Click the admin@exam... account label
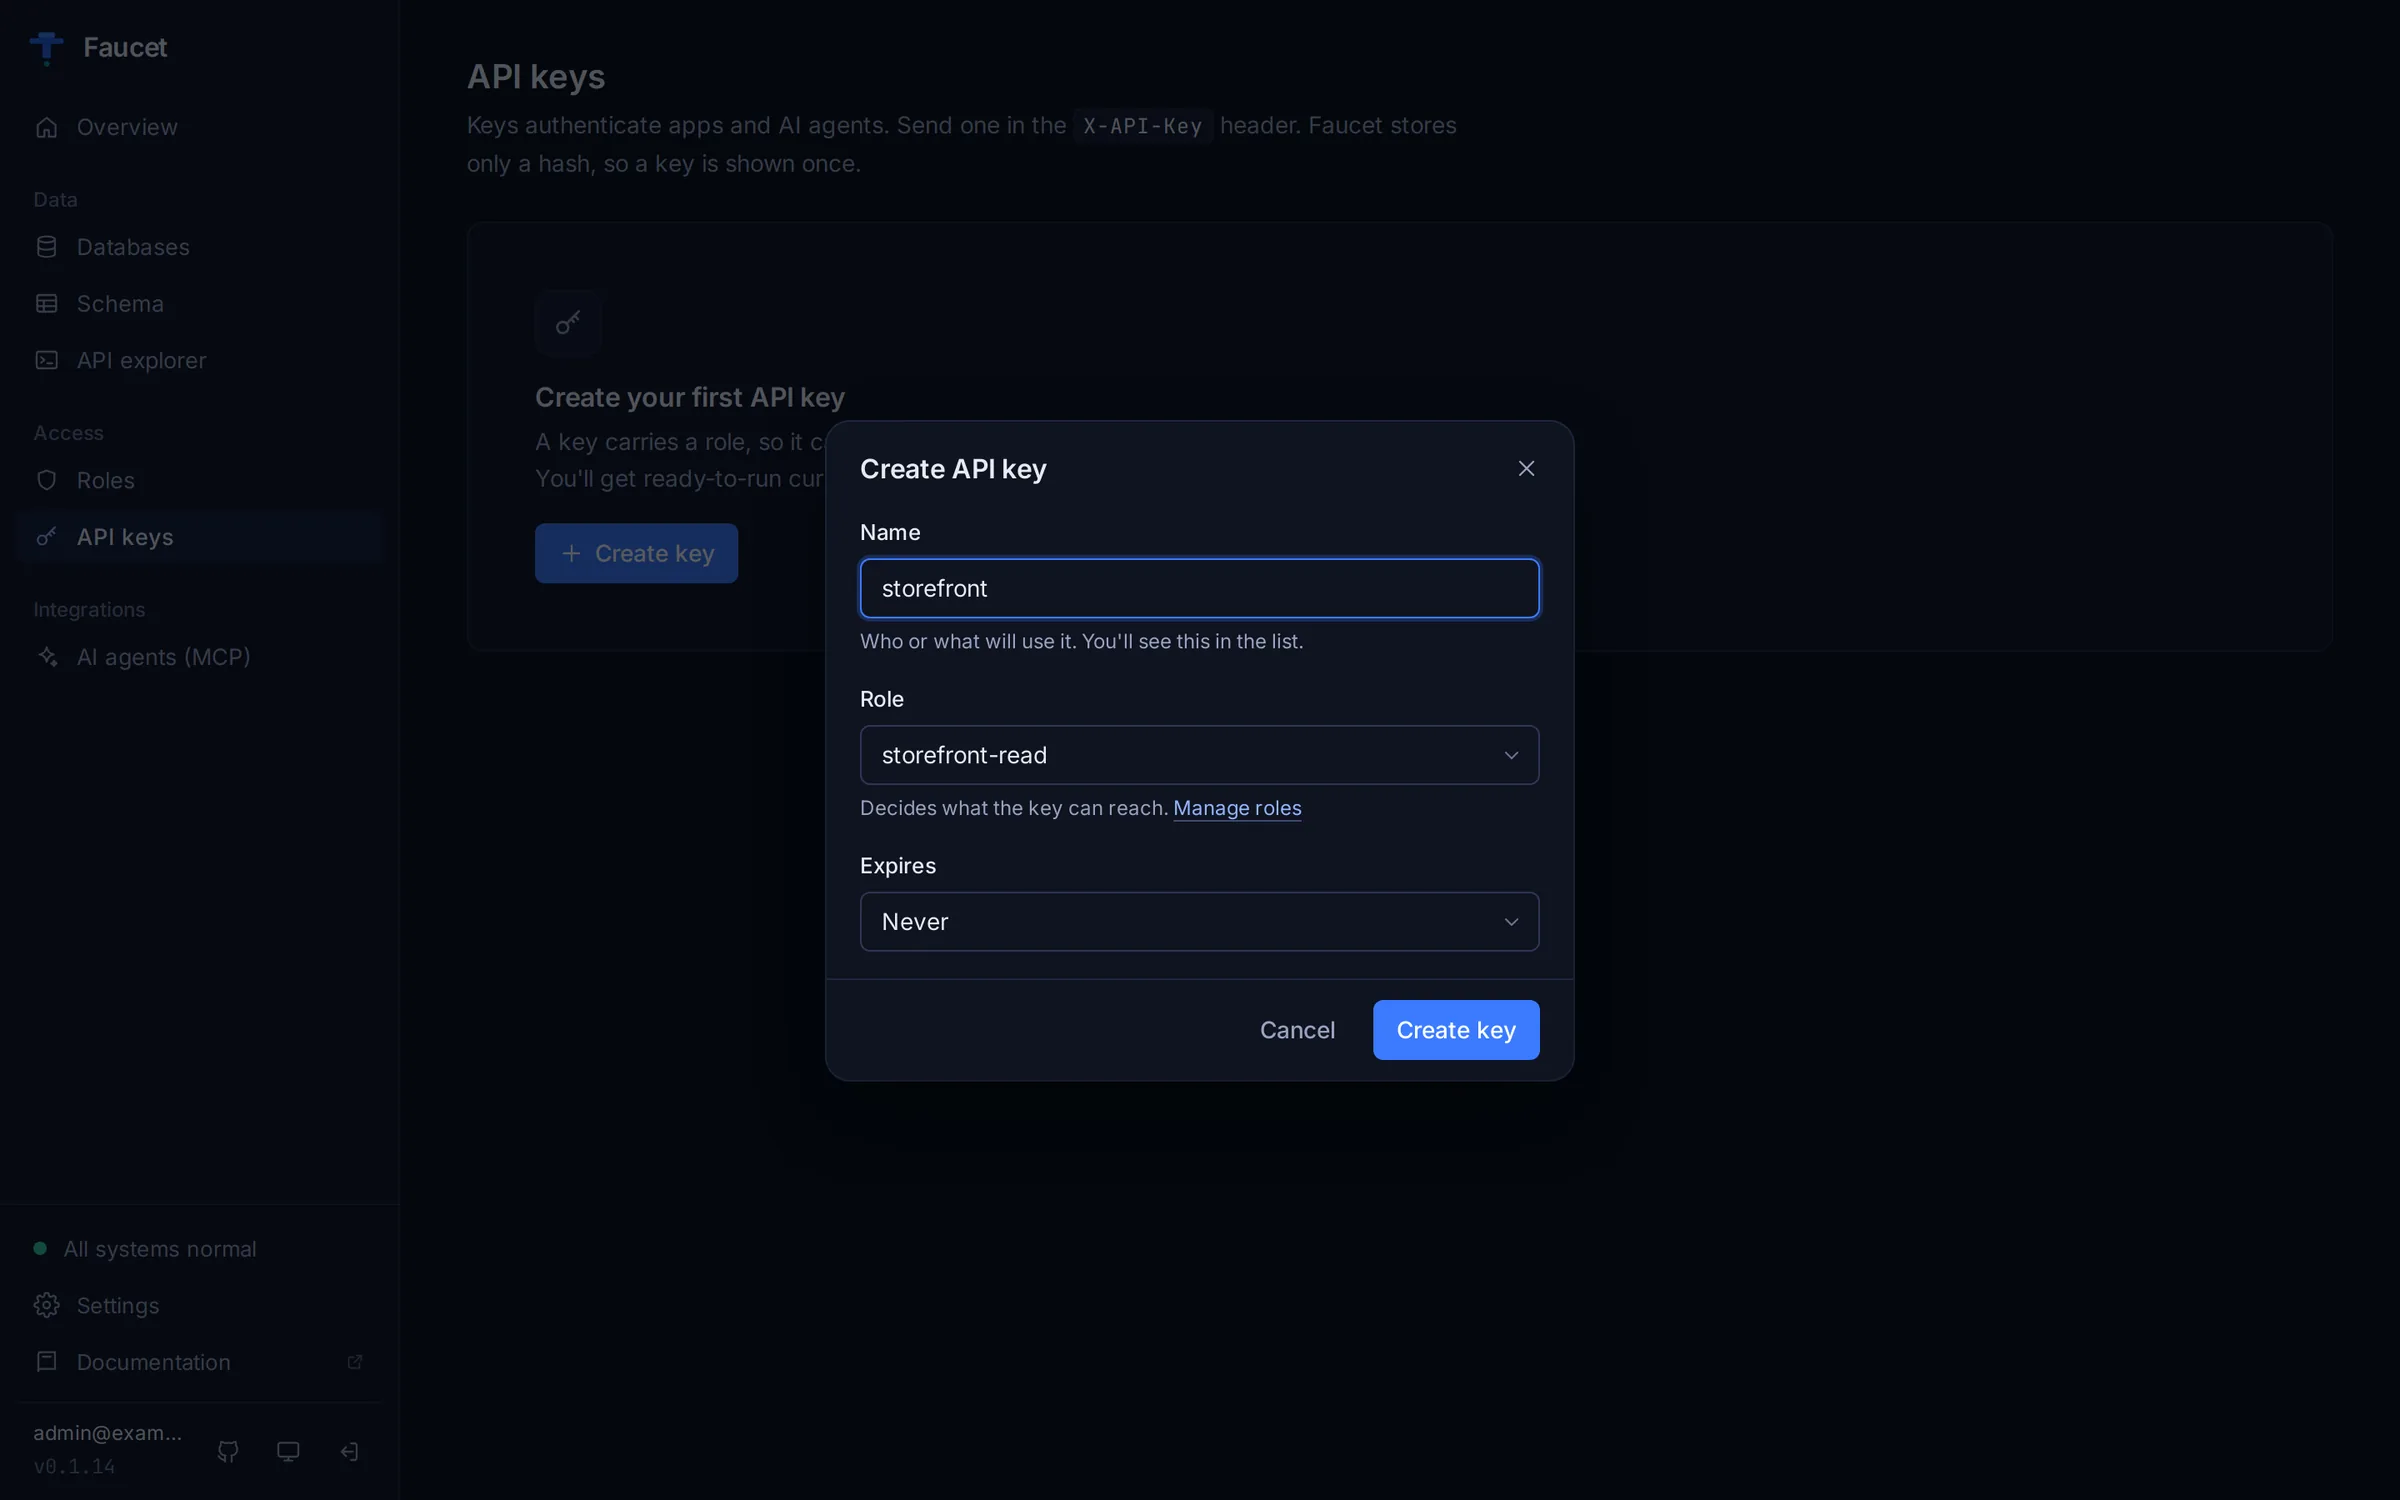Image resolution: width=2400 pixels, height=1500 pixels. coord(108,1433)
